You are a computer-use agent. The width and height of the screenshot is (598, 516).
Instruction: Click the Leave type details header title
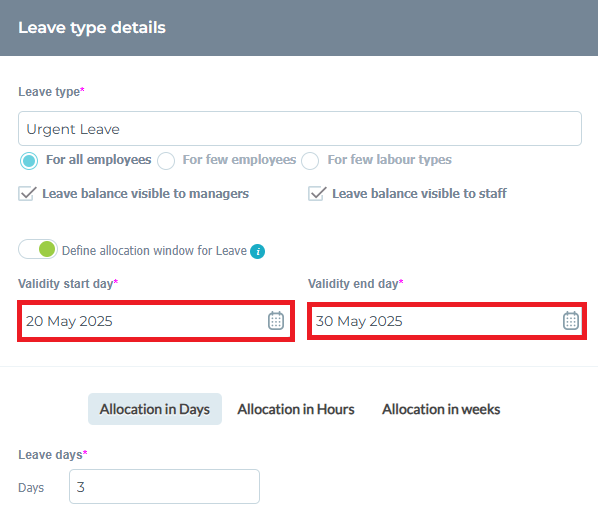click(x=92, y=27)
